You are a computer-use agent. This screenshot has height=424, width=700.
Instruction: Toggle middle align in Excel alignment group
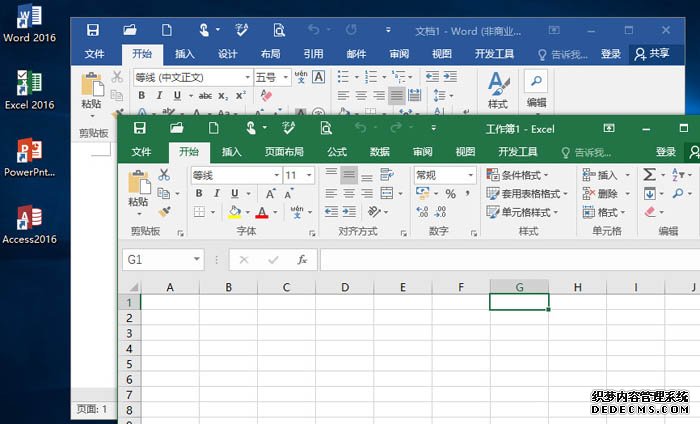click(x=349, y=175)
